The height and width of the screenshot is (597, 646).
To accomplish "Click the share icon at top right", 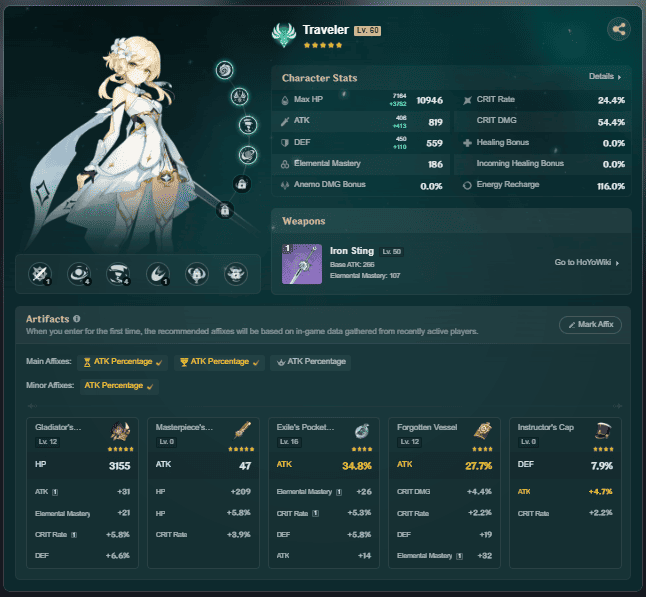I will pos(618,30).
